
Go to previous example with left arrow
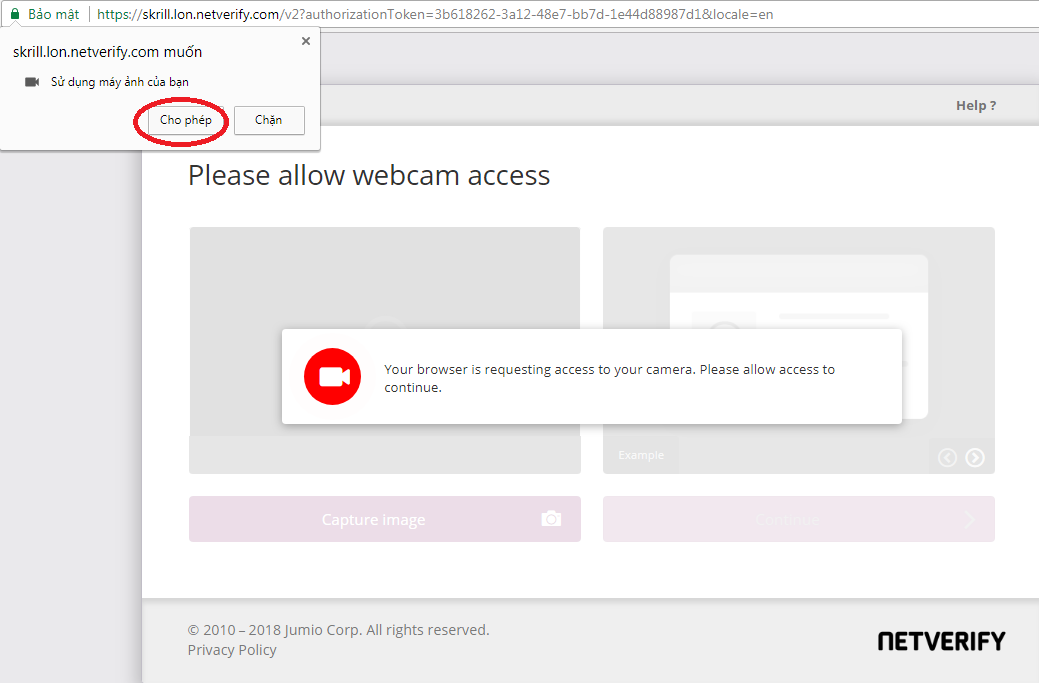tap(947, 458)
